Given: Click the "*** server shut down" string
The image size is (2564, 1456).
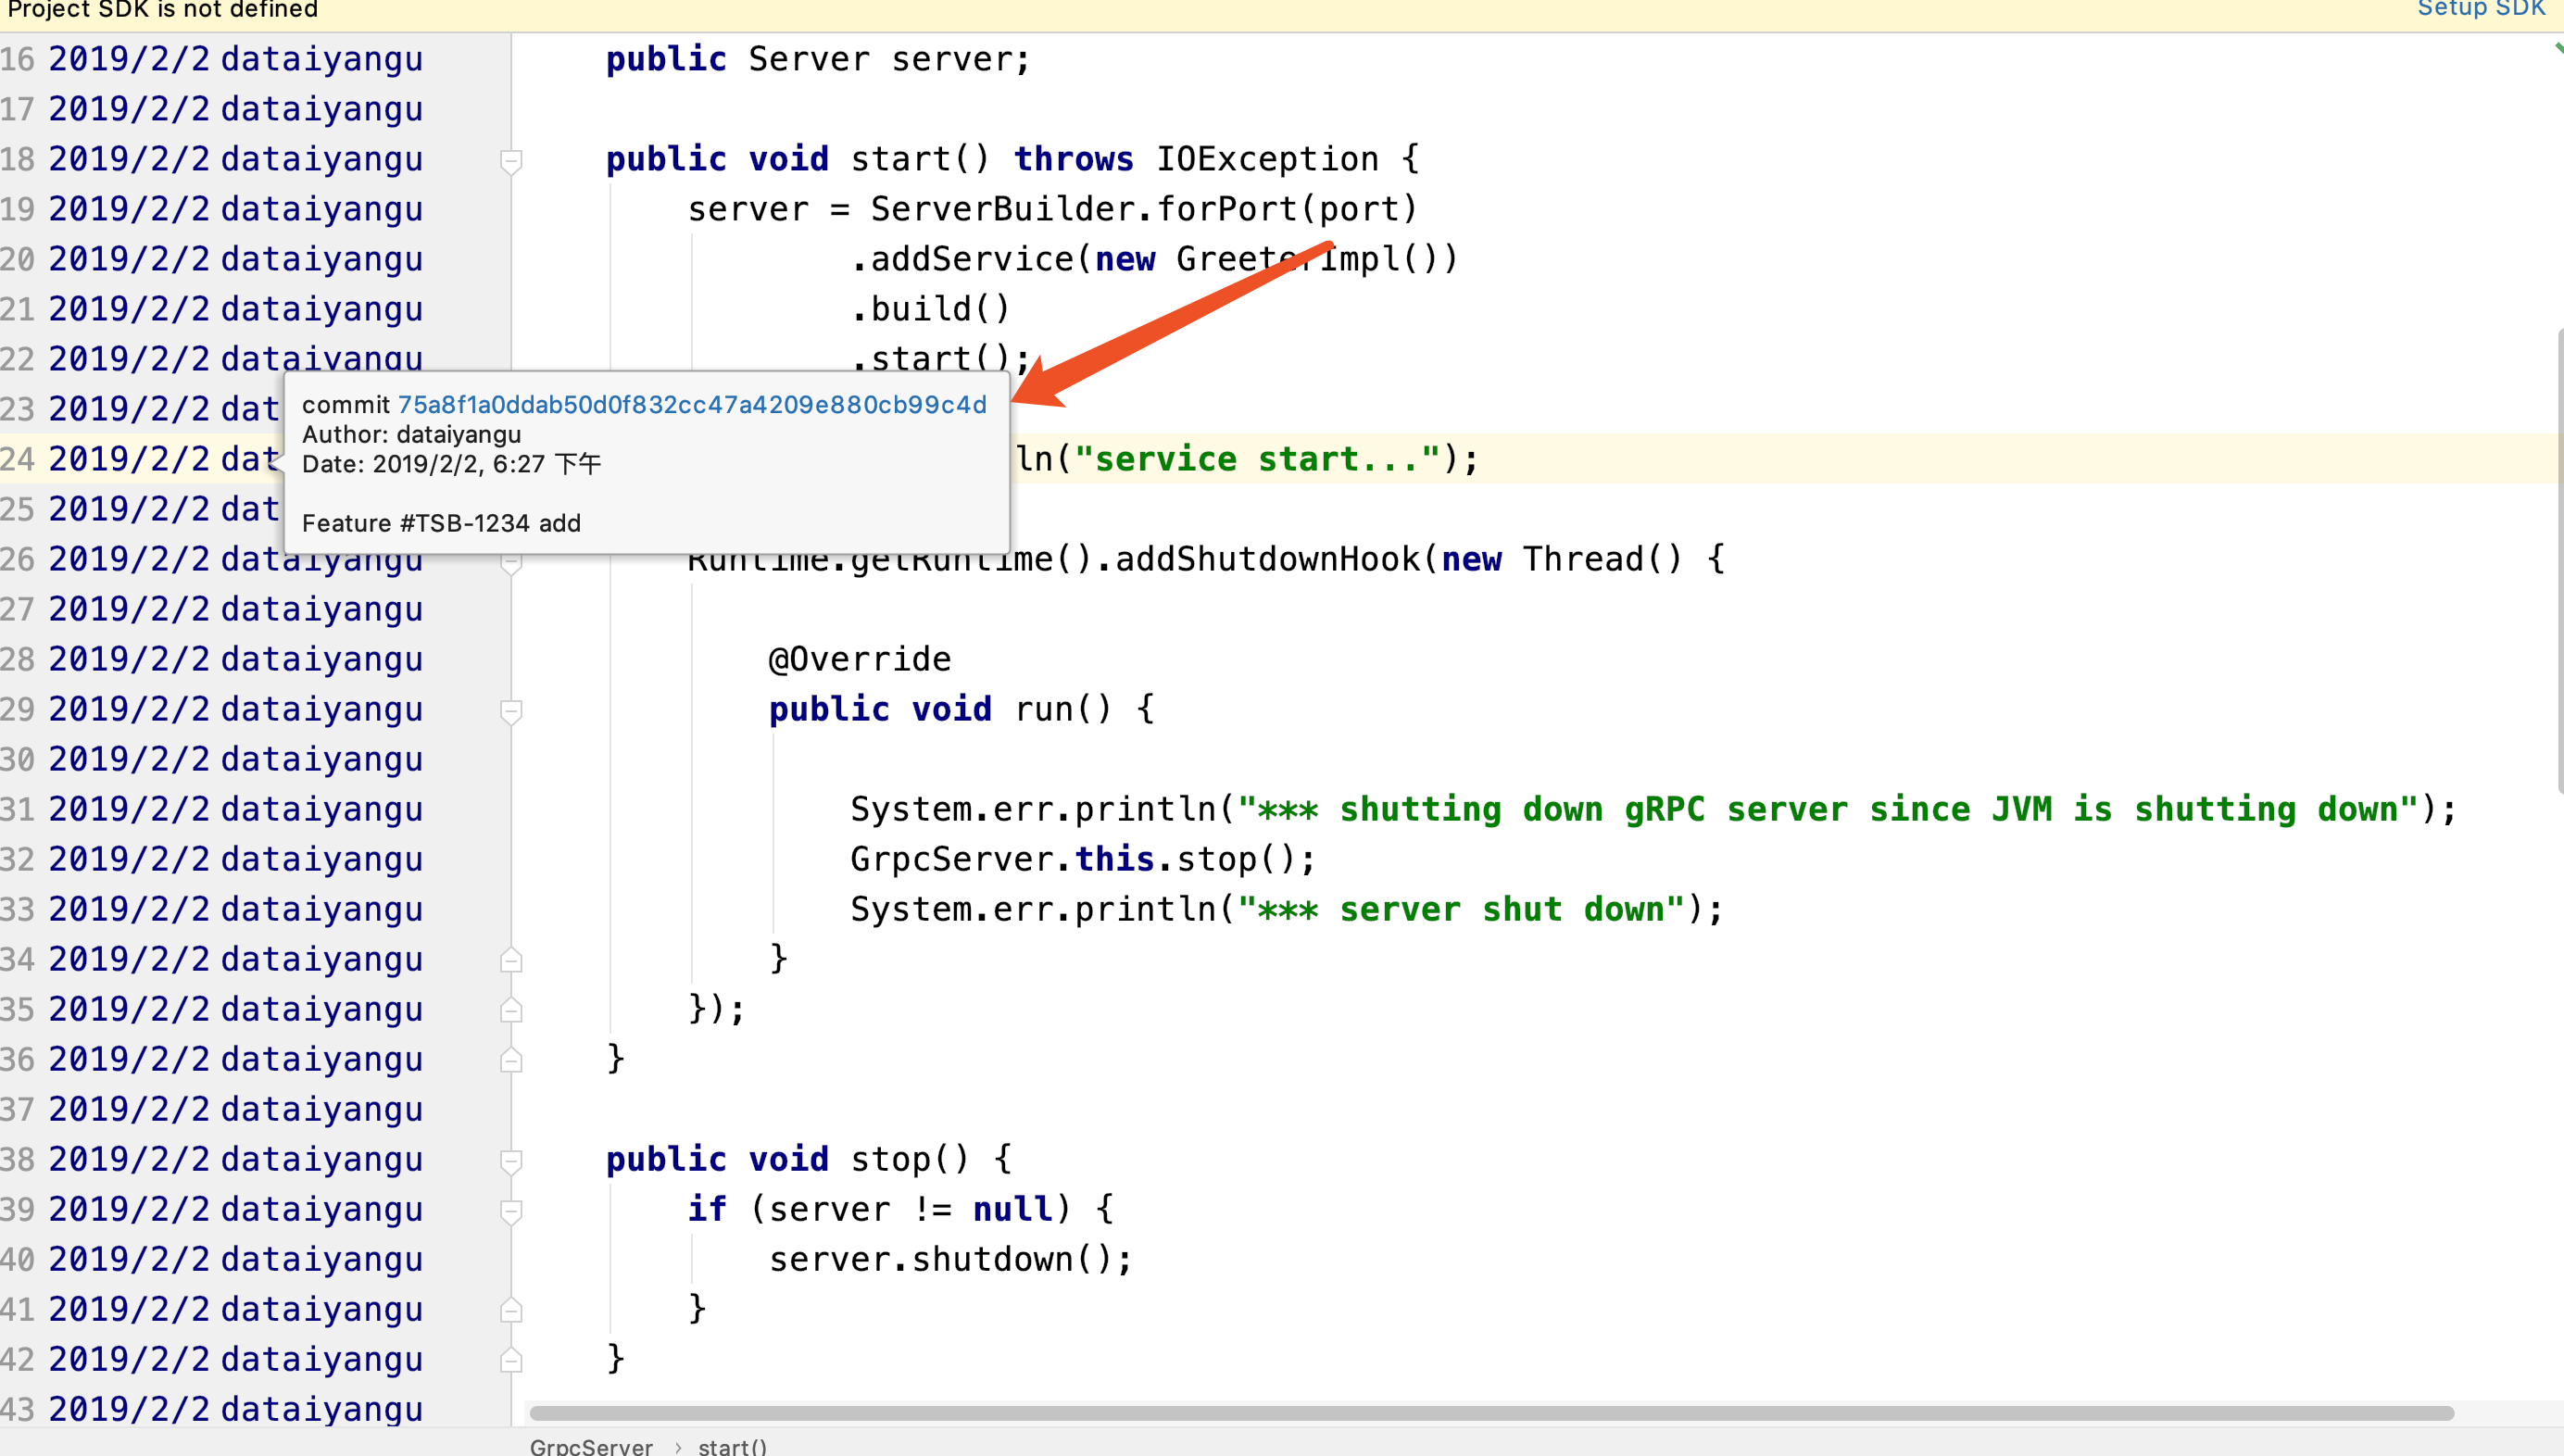Looking at the screenshot, I should pyautogui.click(x=1461, y=909).
